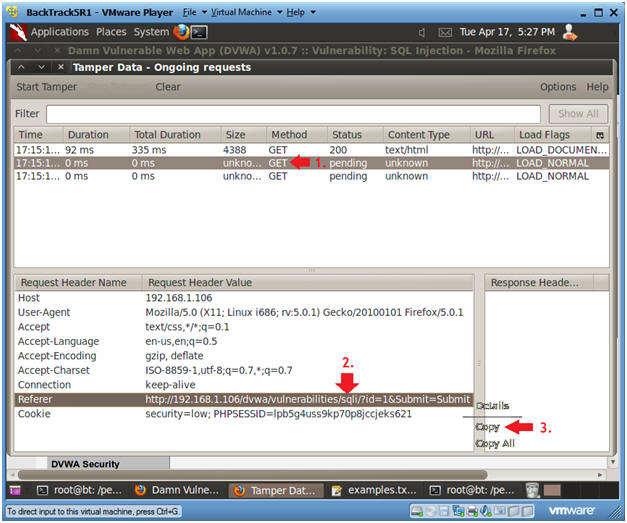Sort by the Status column header

[355, 135]
